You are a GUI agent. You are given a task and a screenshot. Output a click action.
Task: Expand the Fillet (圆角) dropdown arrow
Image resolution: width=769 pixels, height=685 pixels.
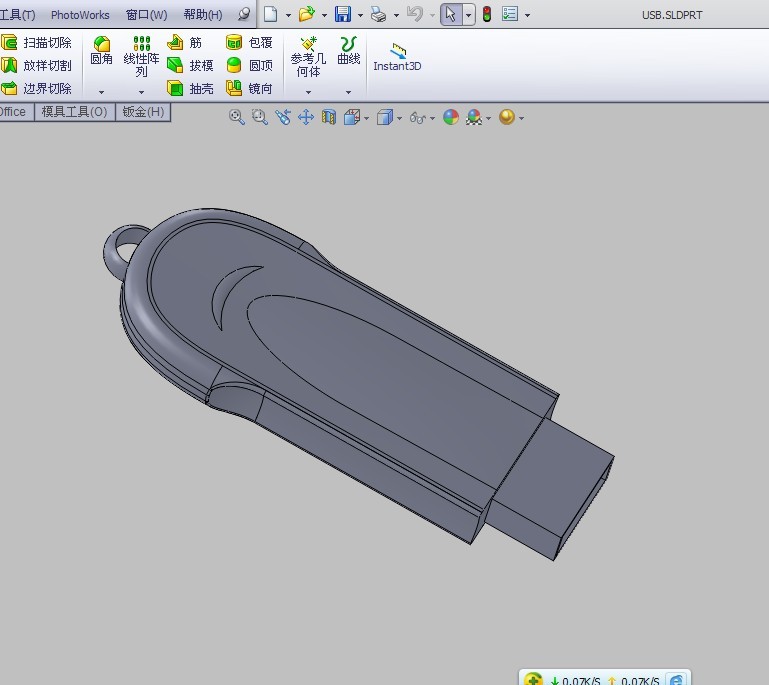pos(102,92)
